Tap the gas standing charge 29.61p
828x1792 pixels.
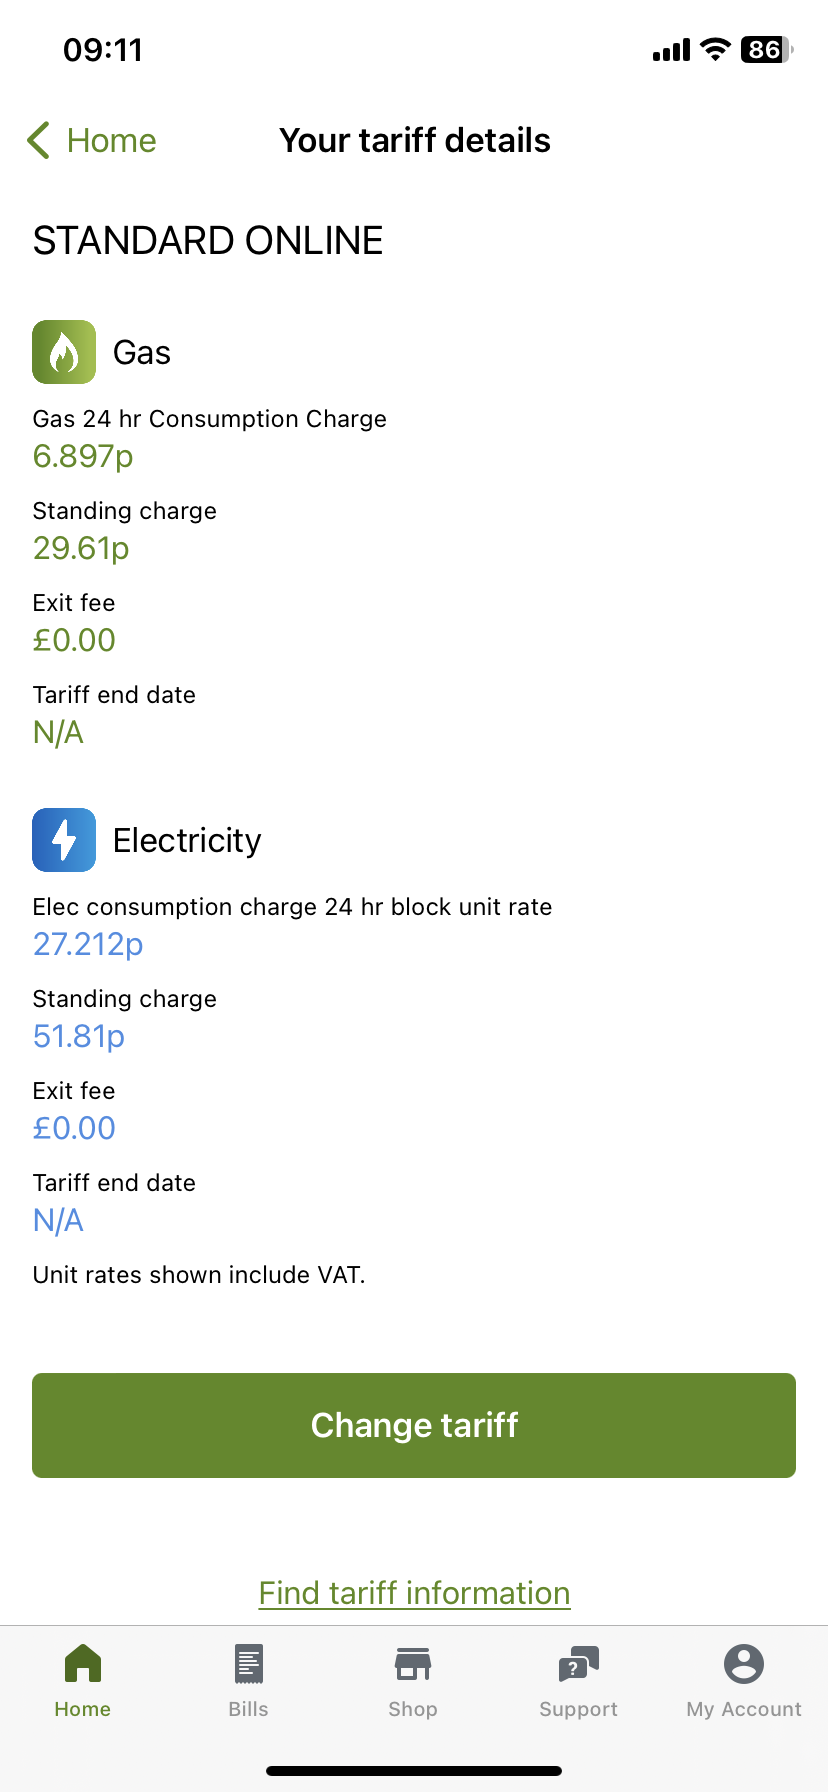81,548
